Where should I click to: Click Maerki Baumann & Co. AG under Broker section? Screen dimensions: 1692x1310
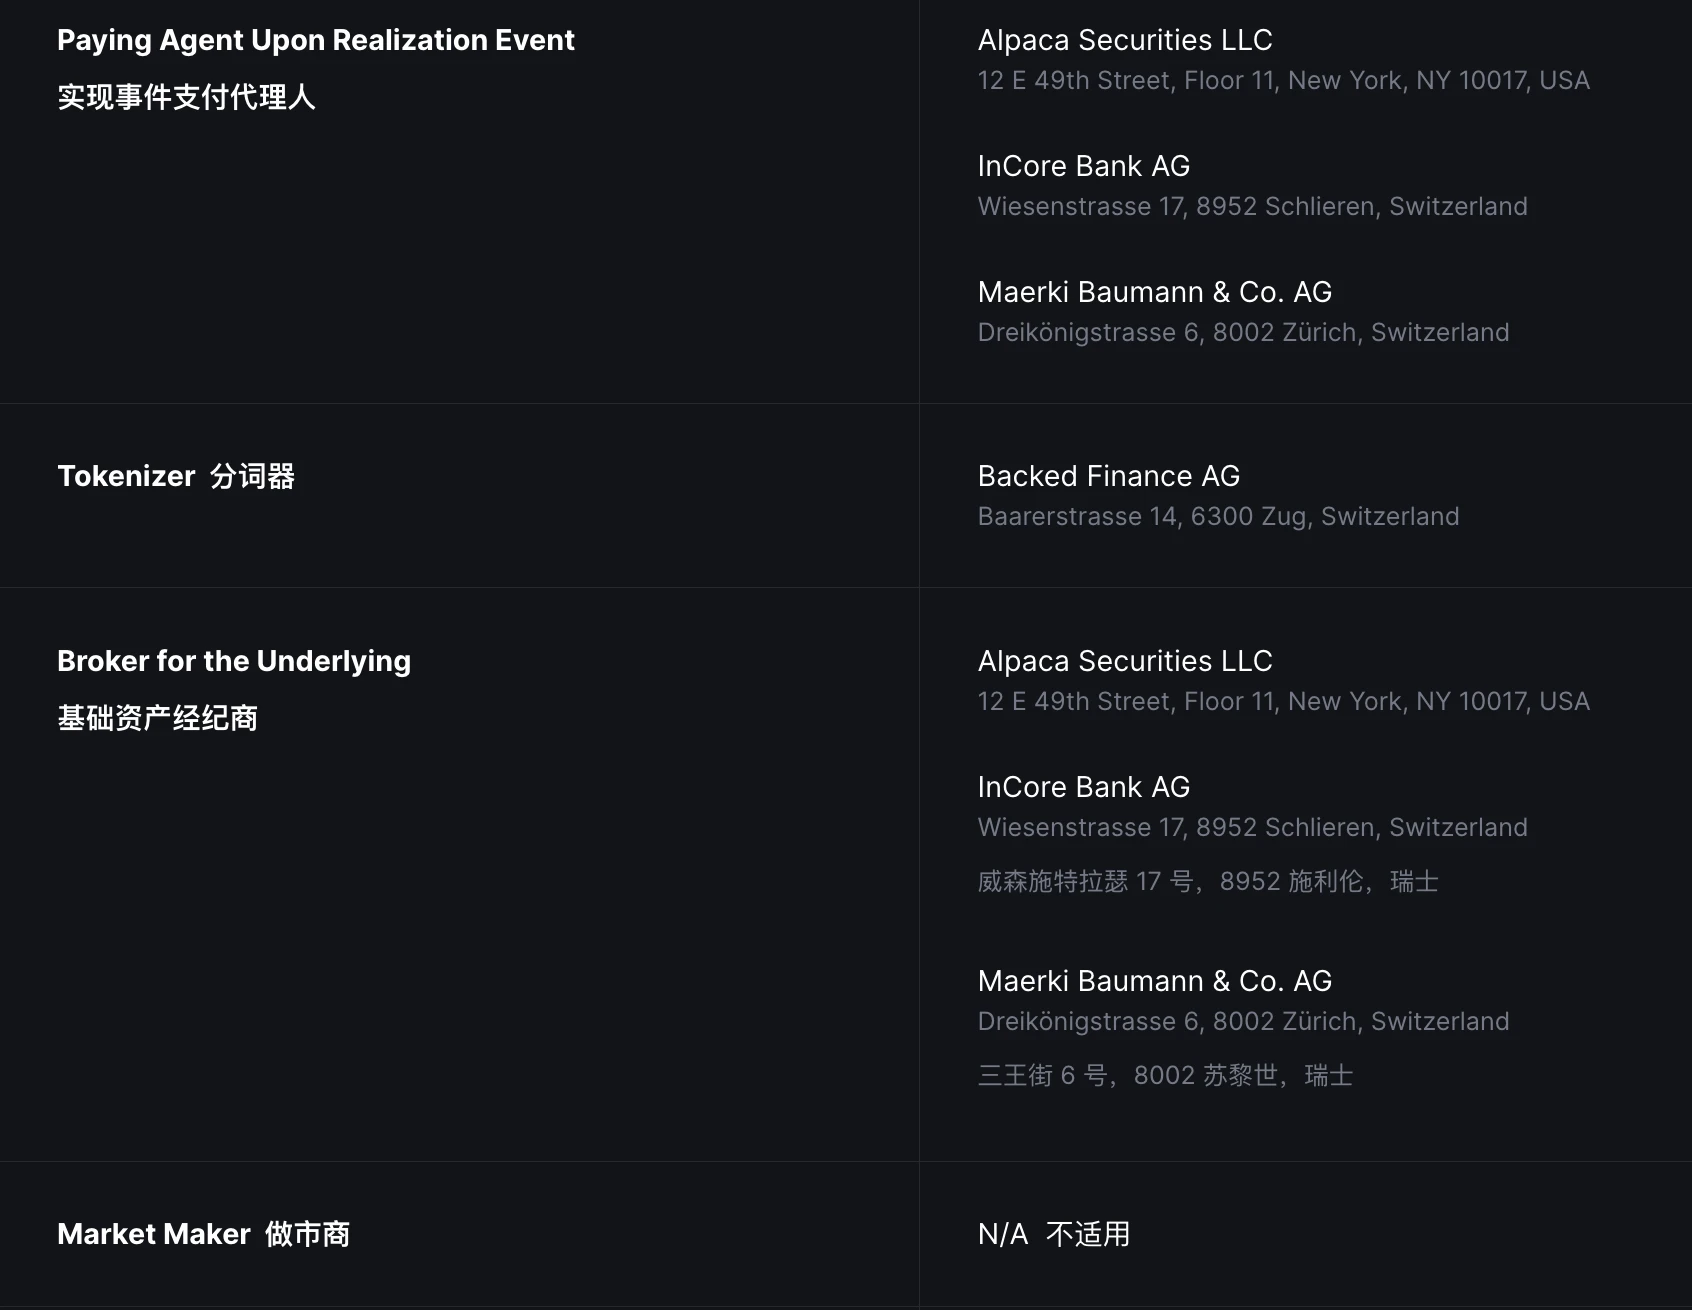point(1154,981)
